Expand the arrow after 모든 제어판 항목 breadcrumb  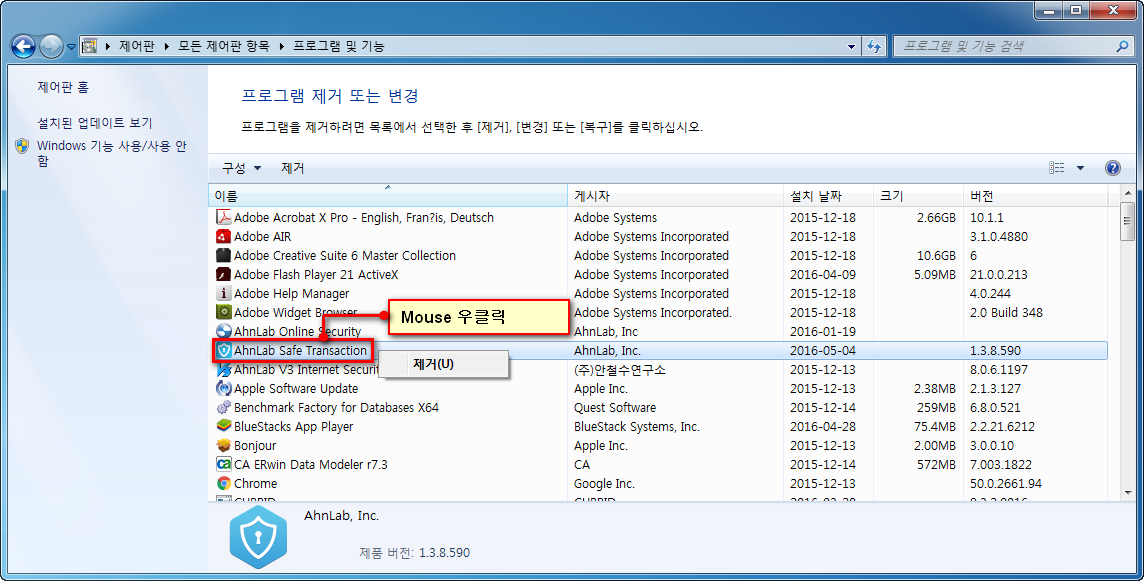pyautogui.click(x=281, y=46)
